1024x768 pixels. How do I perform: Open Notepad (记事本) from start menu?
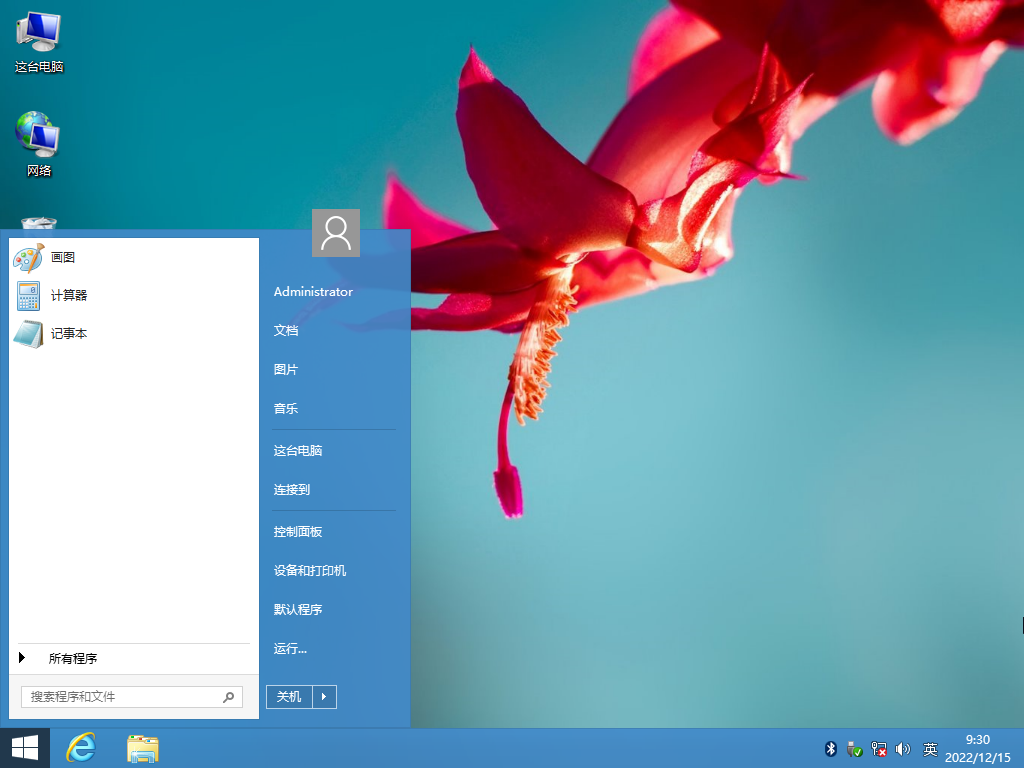point(29,334)
